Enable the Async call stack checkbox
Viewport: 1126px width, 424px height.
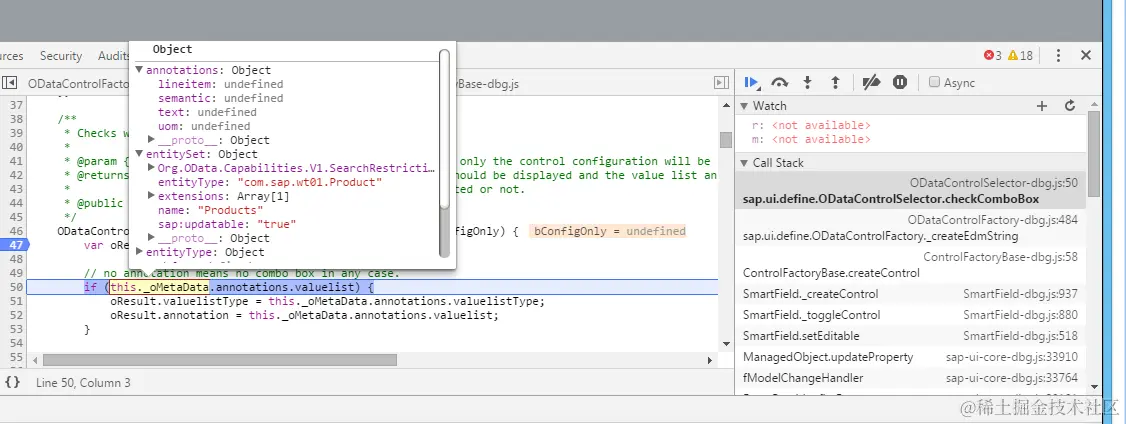click(934, 82)
